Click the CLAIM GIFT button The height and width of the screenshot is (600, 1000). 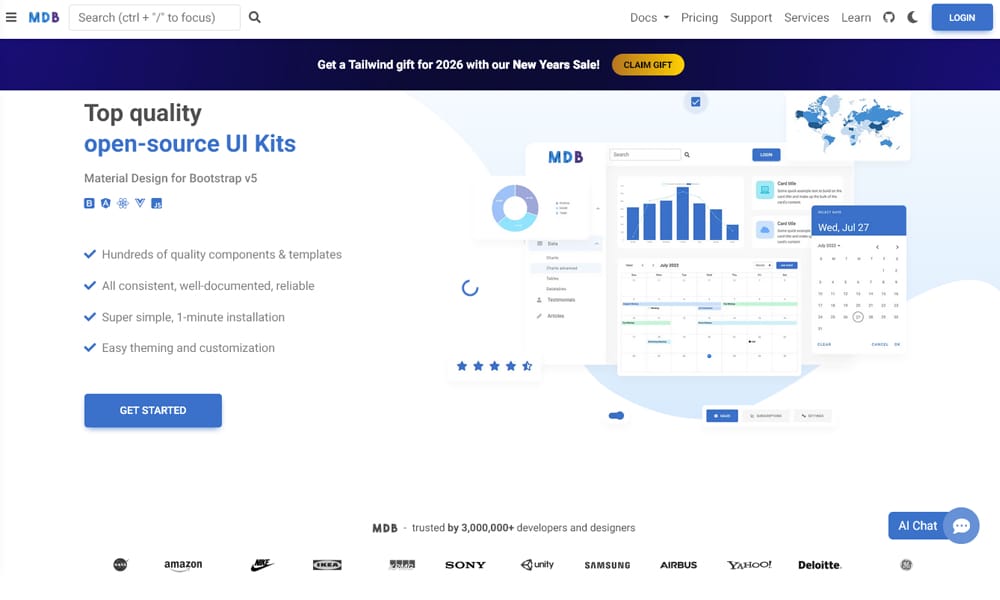coord(647,64)
